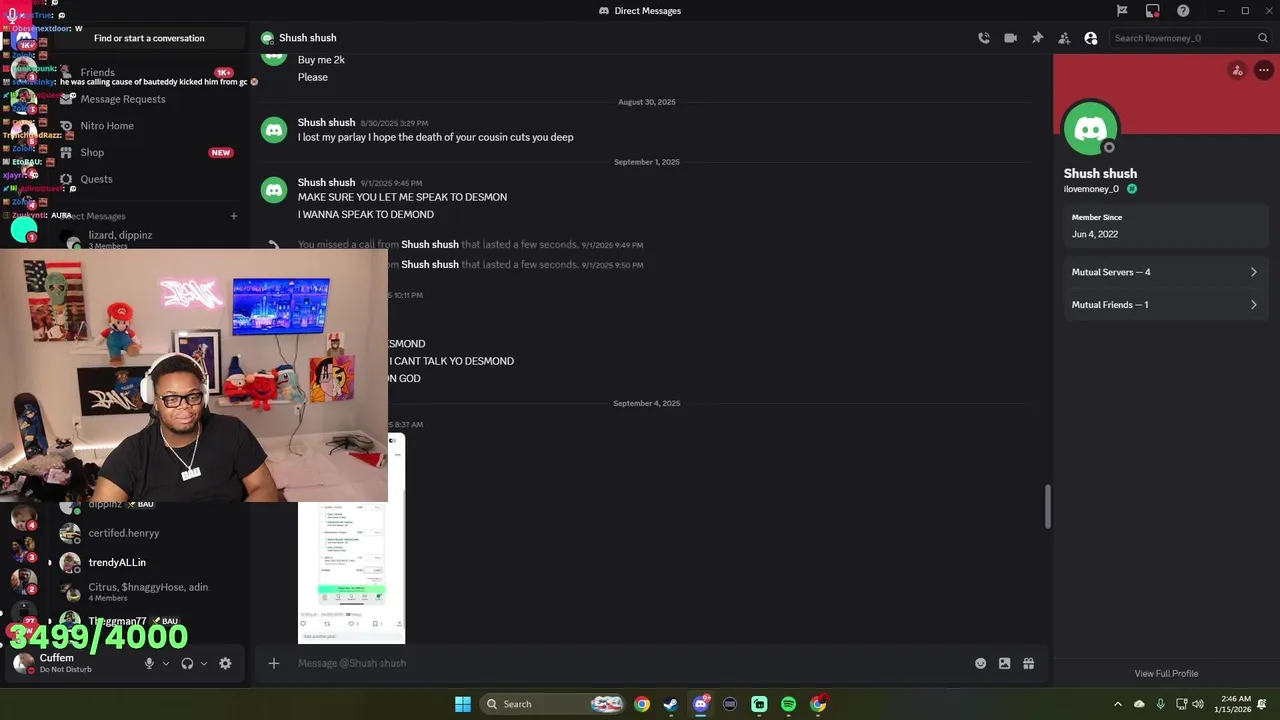Screen dimensions: 1280x720
Task: Hide the user profile side panel
Action: pyautogui.click(x=1091, y=38)
